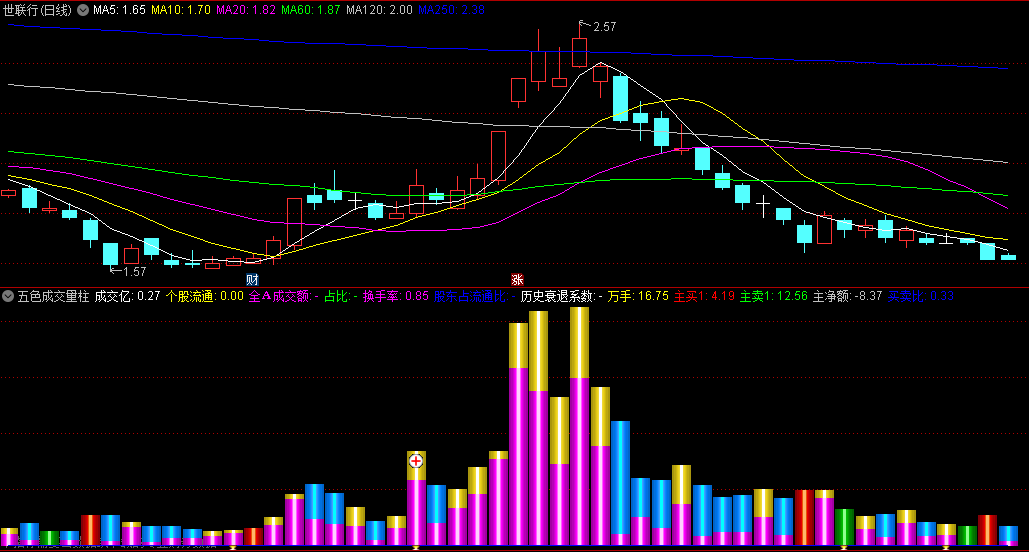Click the red plus marker on volume bar

[x=416, y=461]
